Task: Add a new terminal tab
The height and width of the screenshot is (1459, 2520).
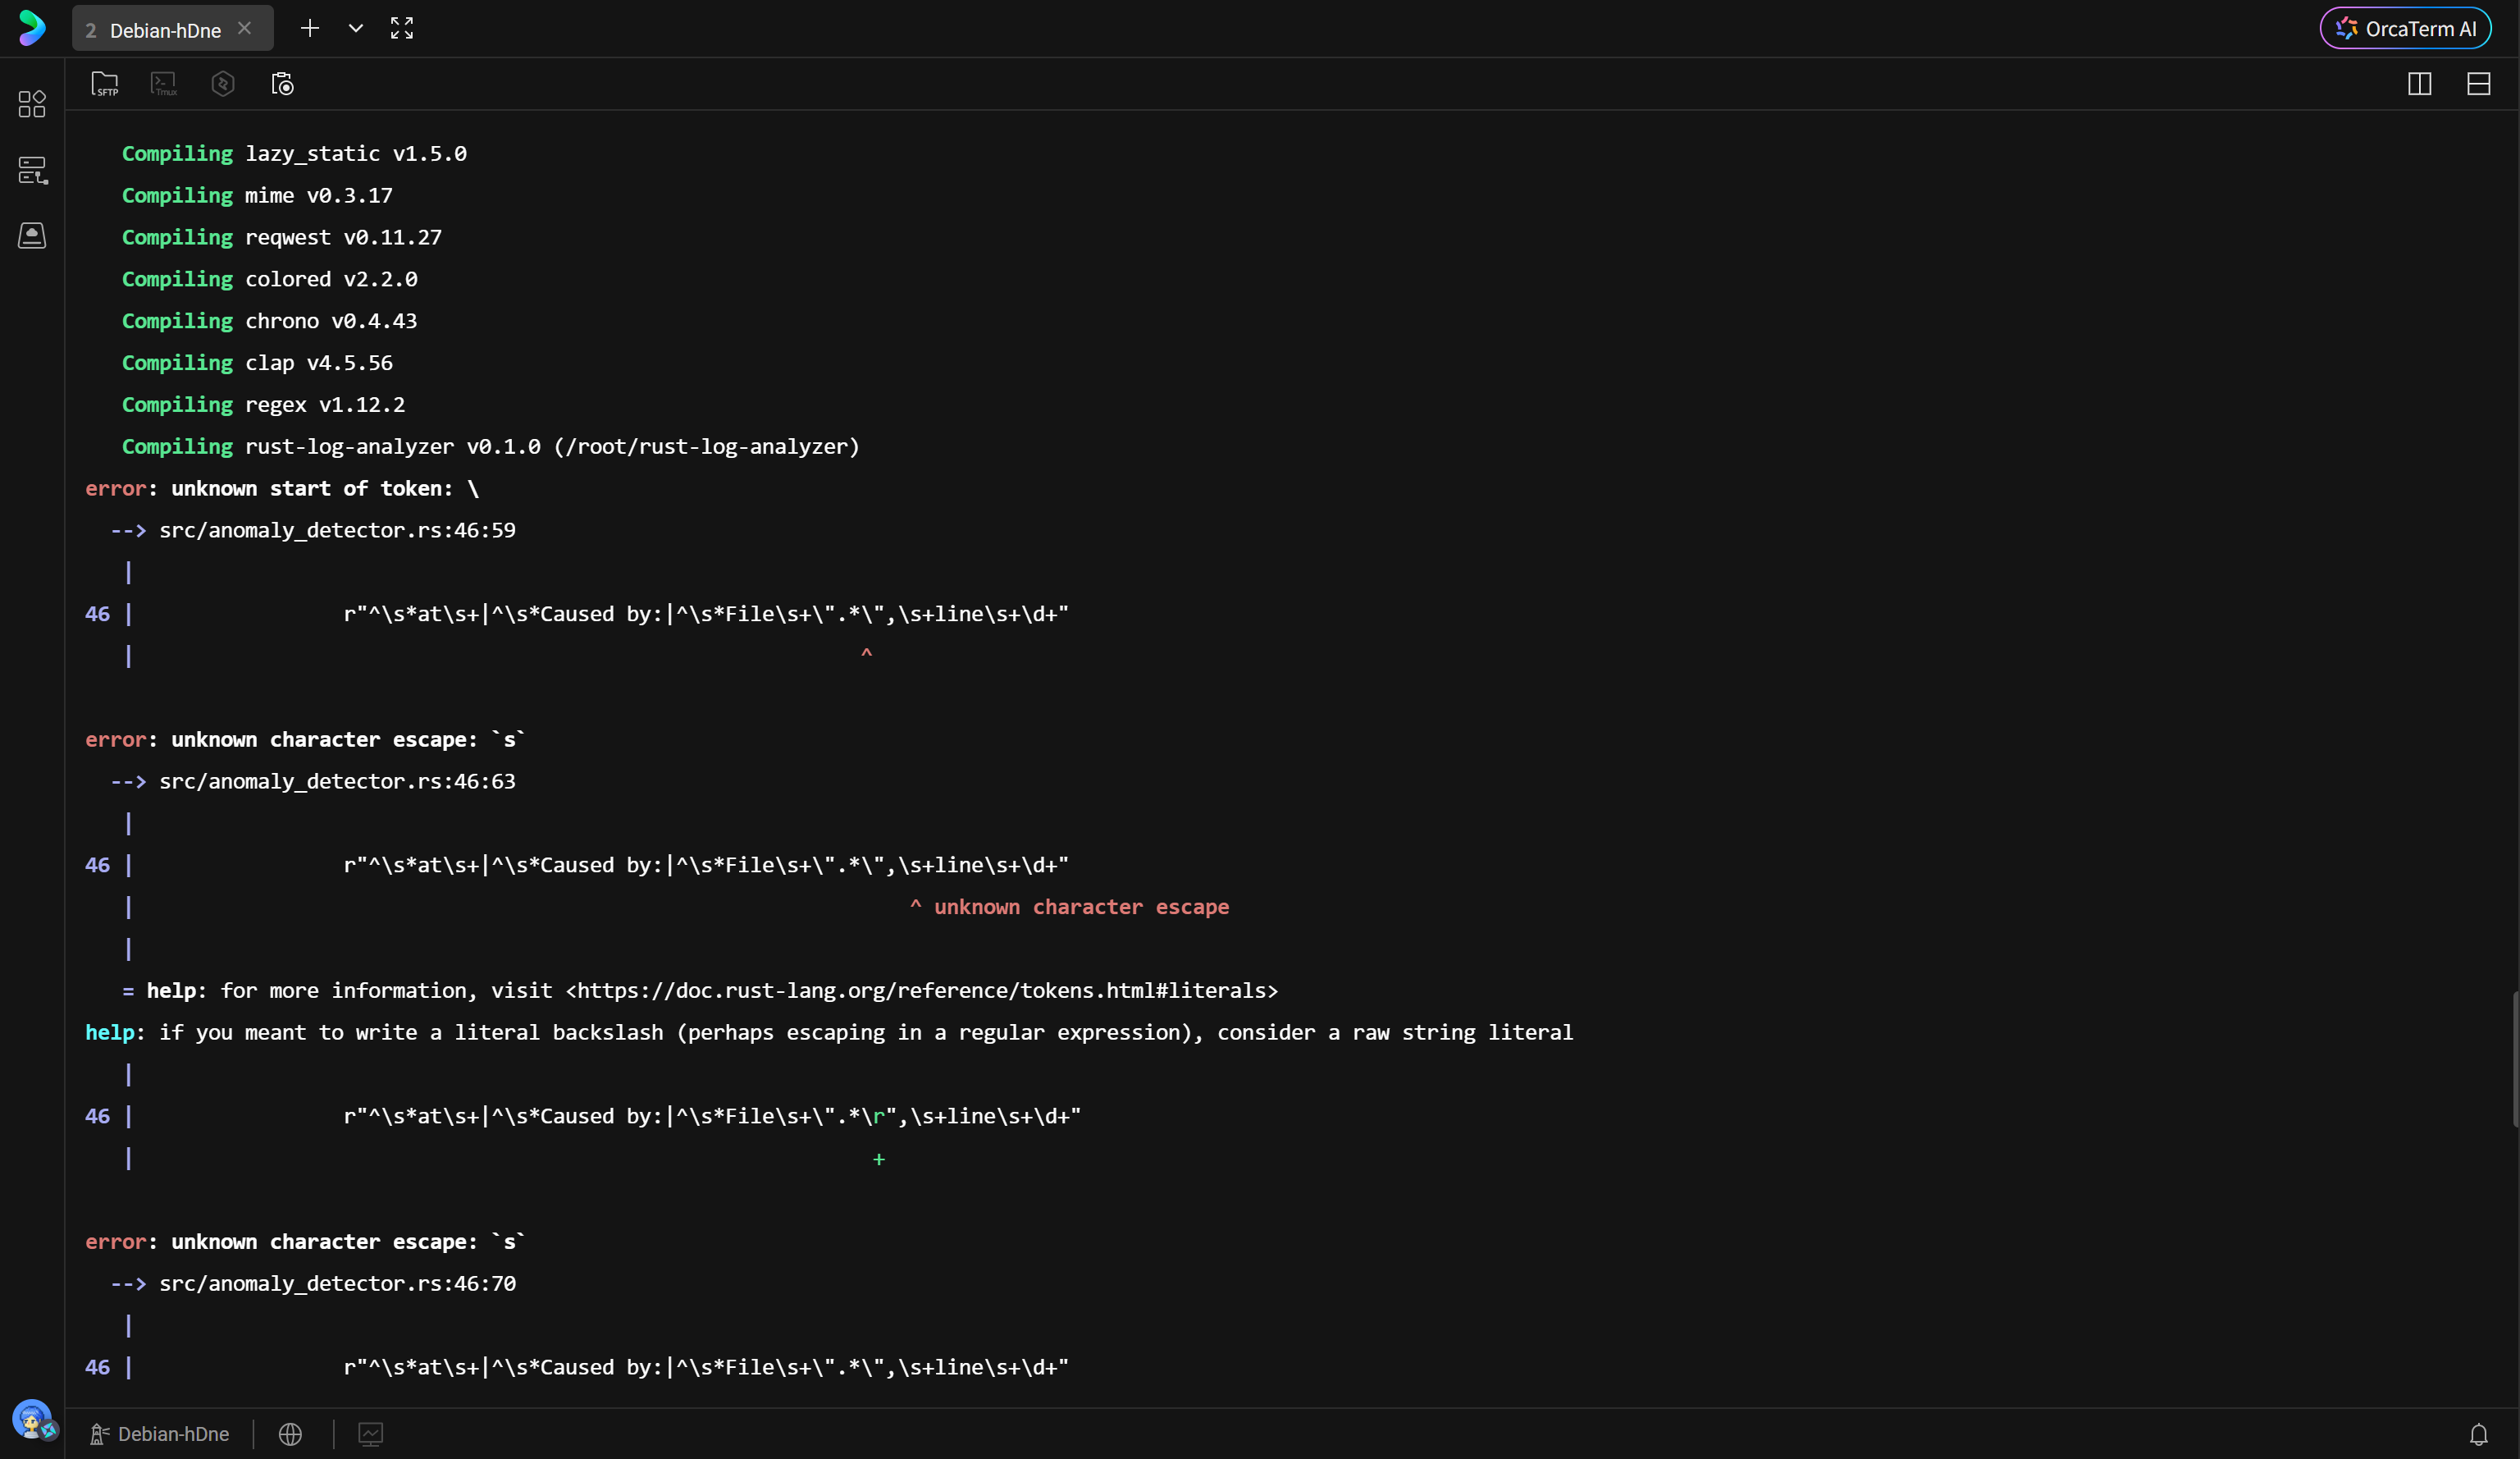Action: click(x=310, y=28)
